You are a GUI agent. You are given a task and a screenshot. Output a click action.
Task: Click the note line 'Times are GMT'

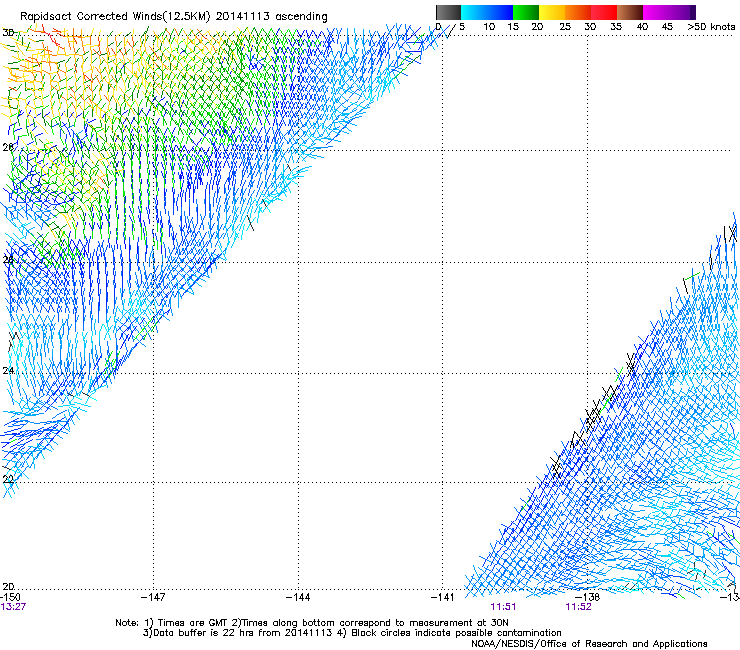pyautogui.click(x=192, y=623)
